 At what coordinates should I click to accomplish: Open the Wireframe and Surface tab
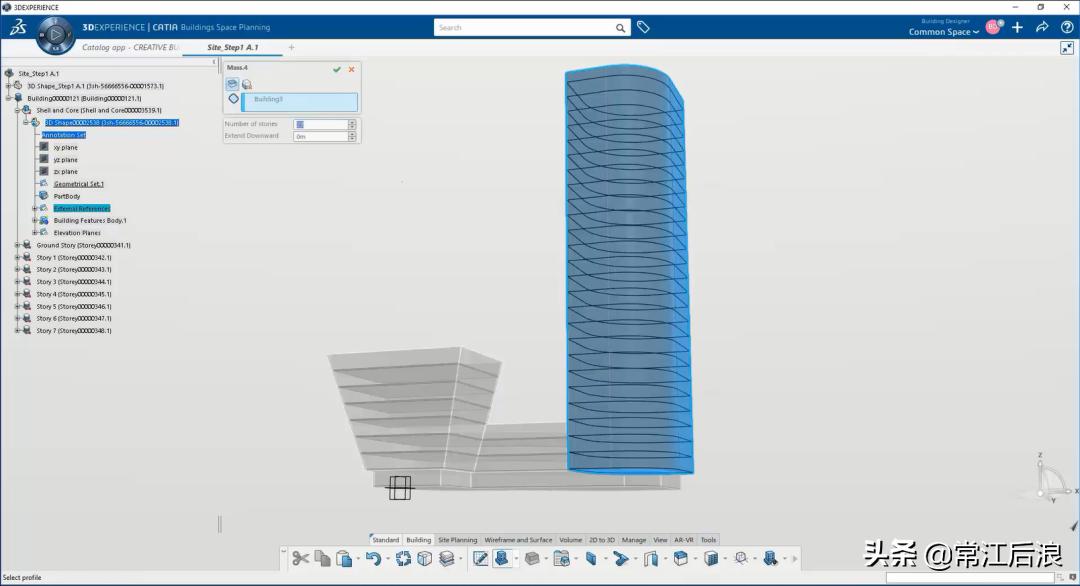point(518,539)
